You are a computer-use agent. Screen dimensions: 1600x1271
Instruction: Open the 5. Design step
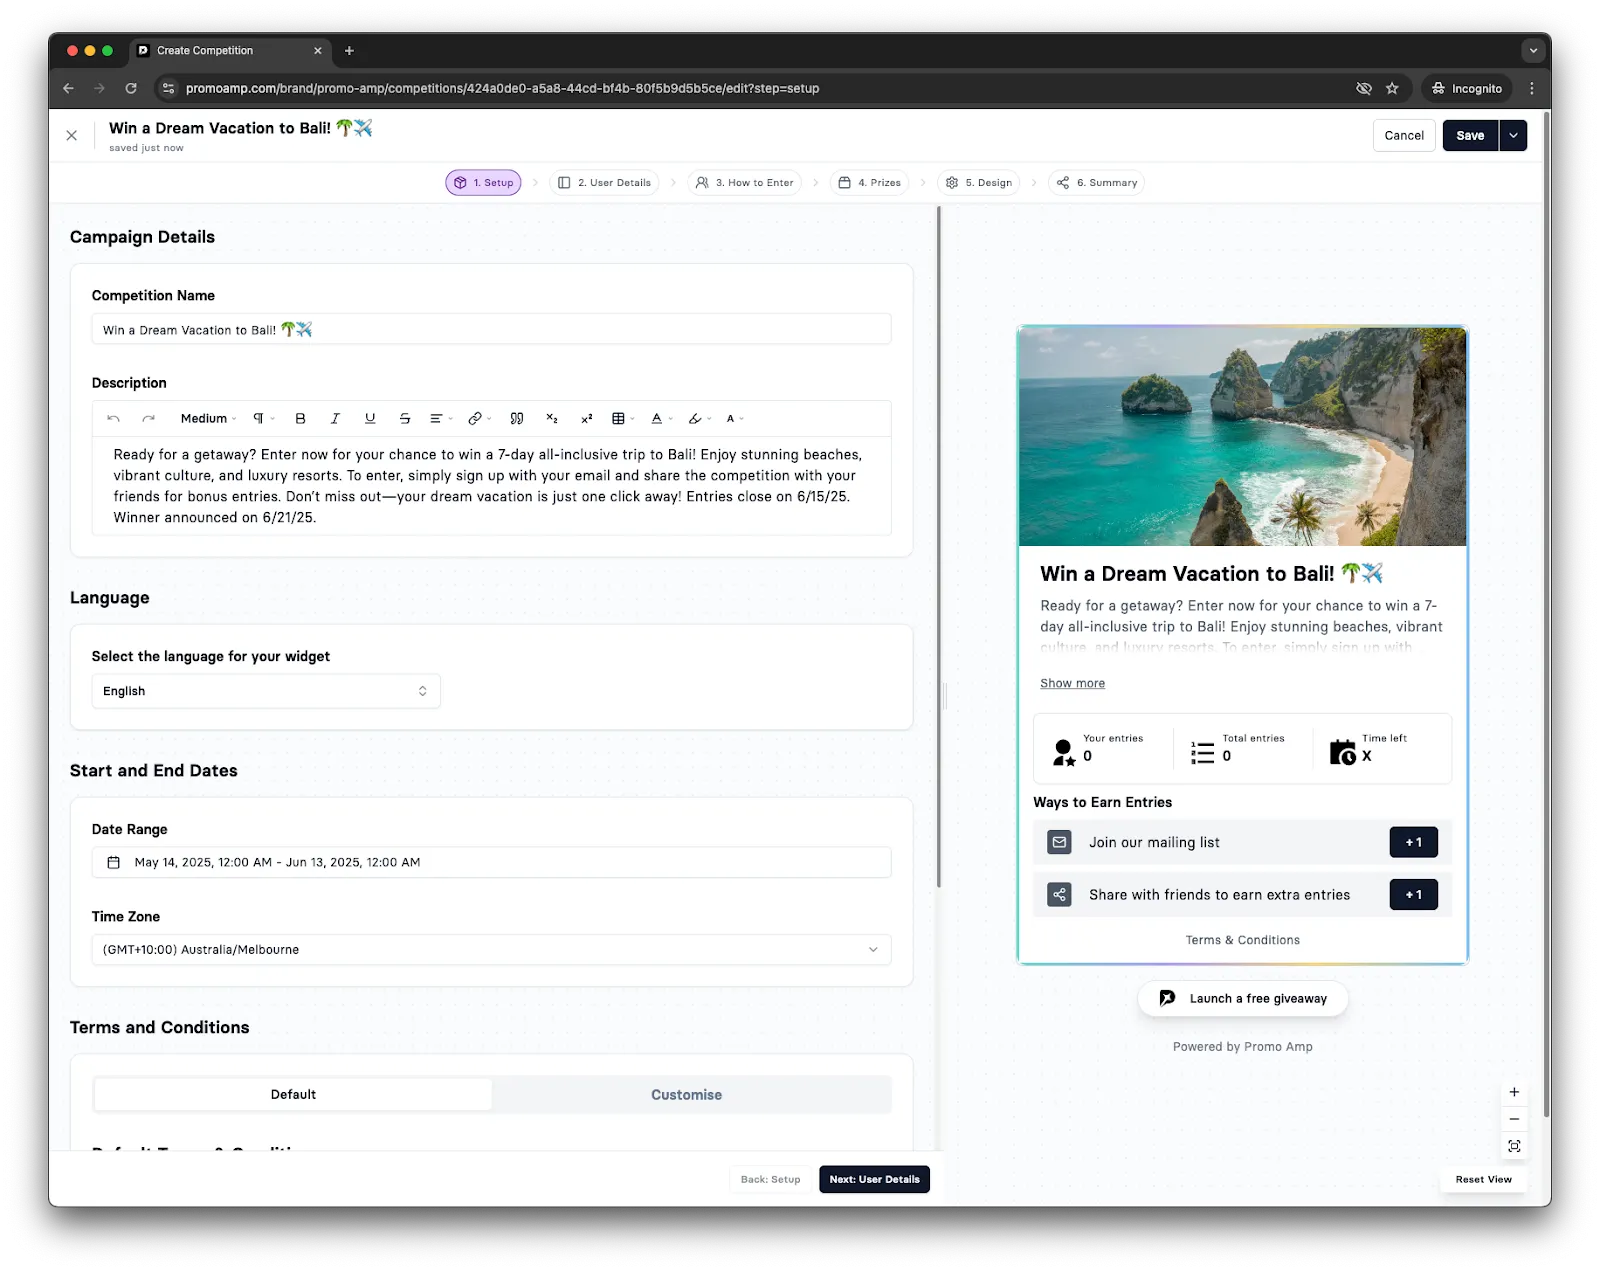(x=979, y=183)
